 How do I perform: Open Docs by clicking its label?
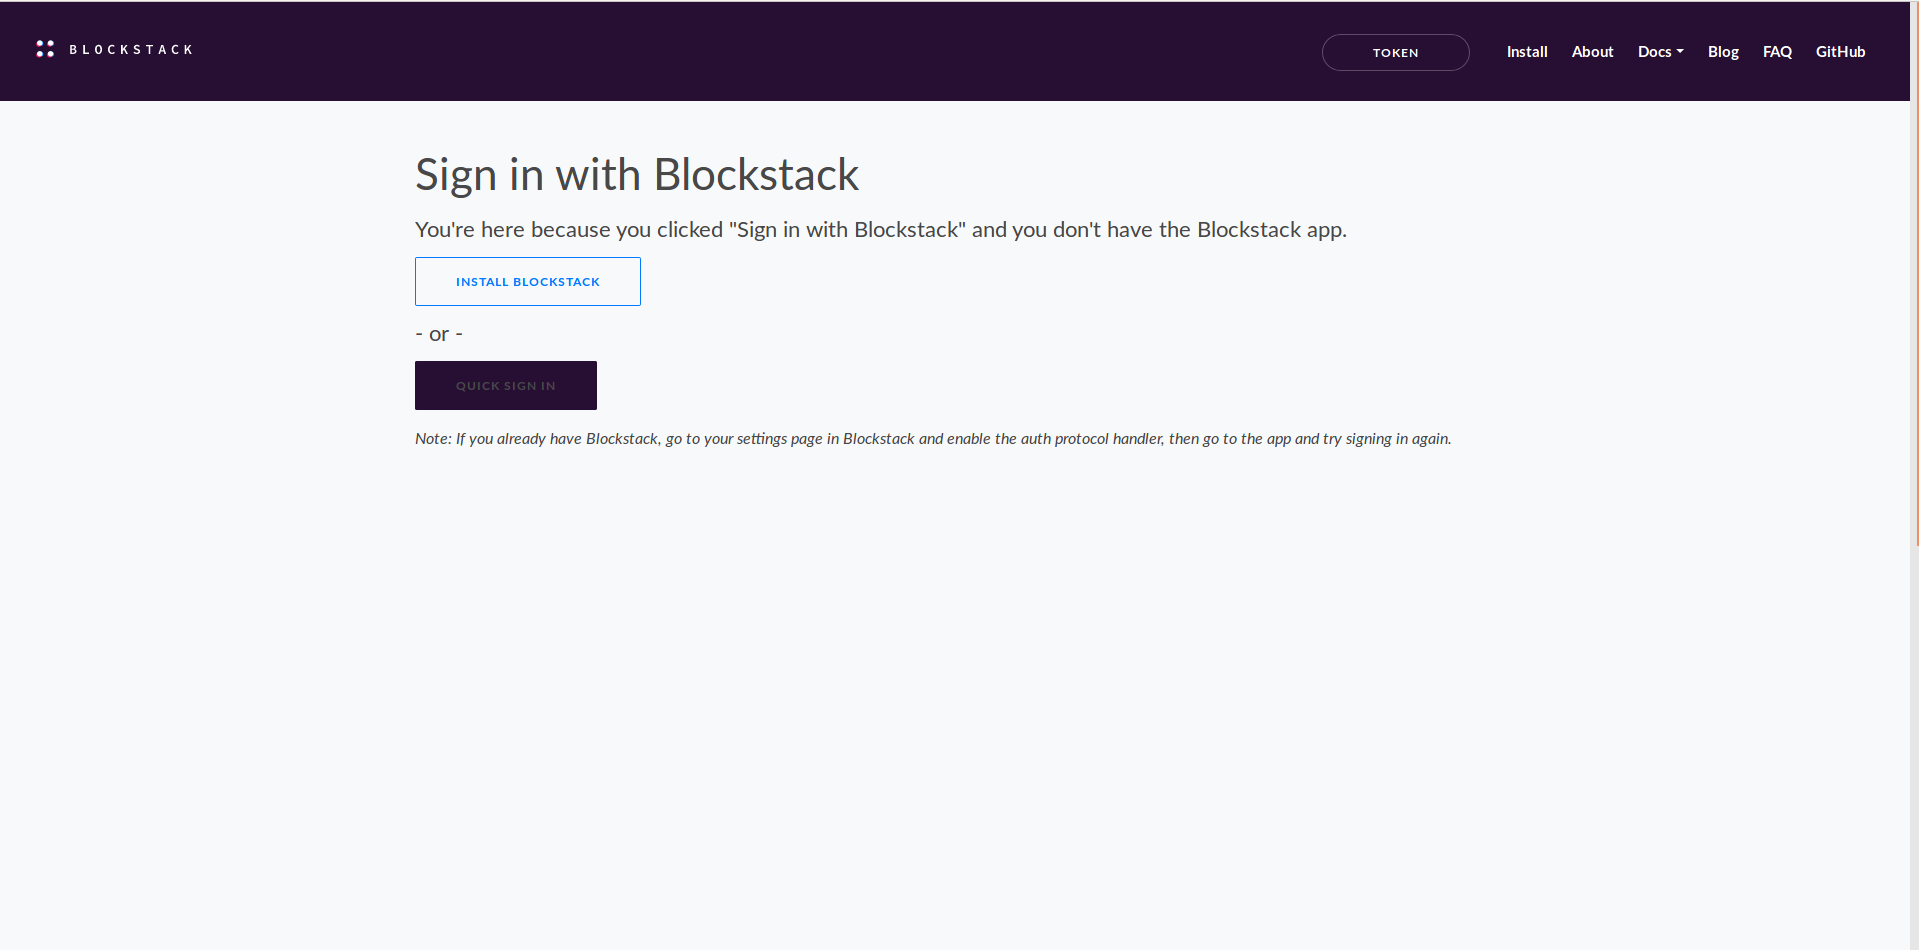point(1653,51)
